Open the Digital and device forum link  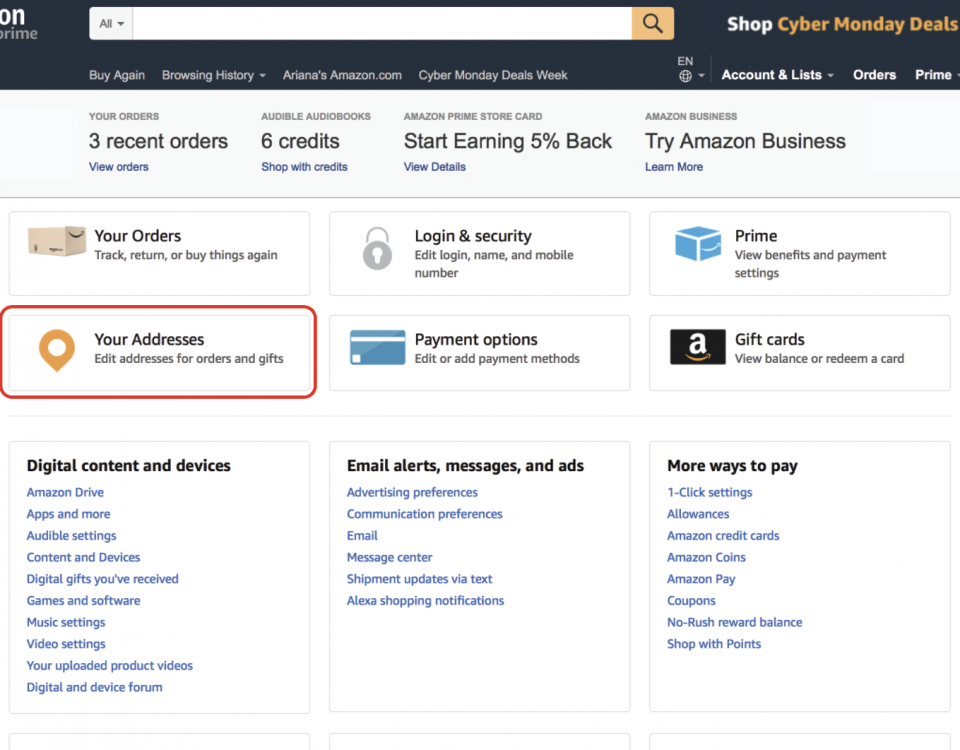tap(94, 687)
